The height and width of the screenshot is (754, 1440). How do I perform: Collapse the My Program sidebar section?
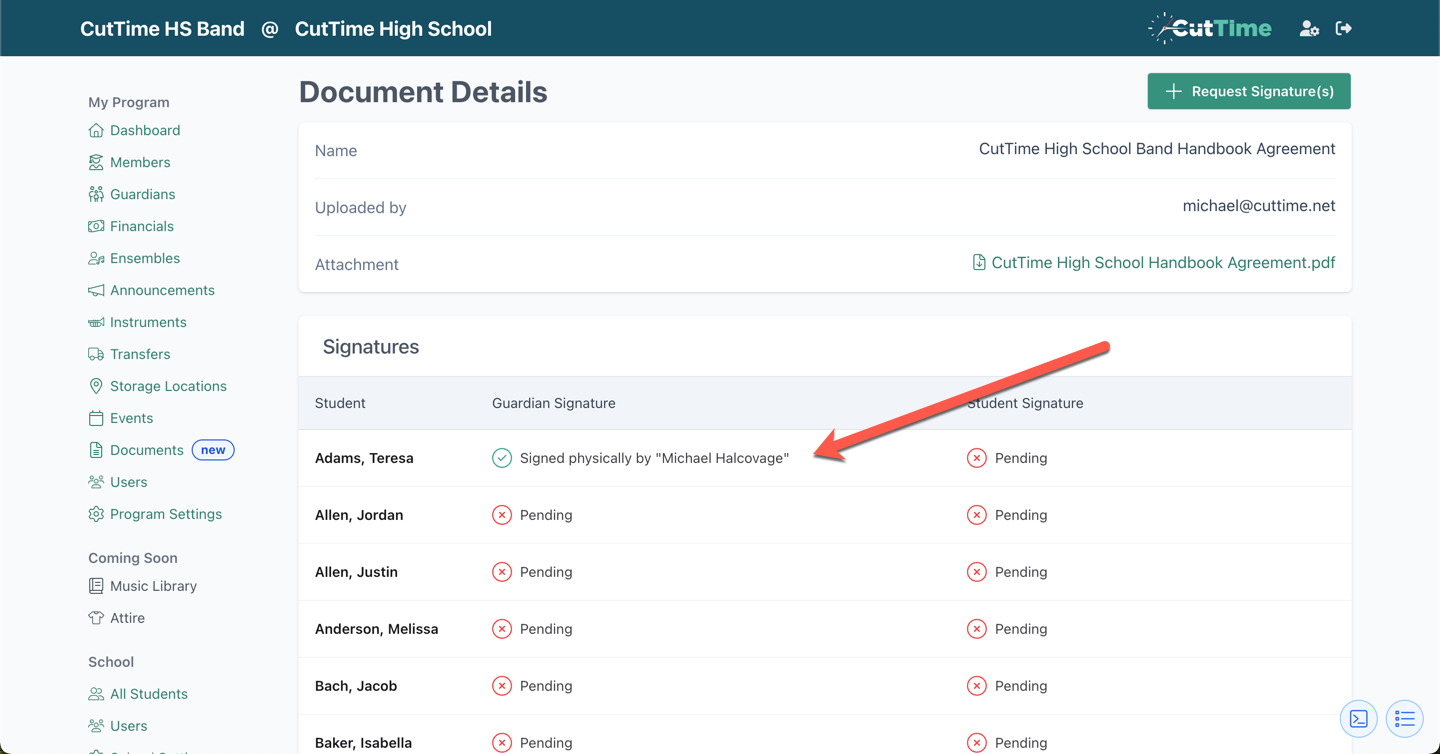(x=128, y=101)
